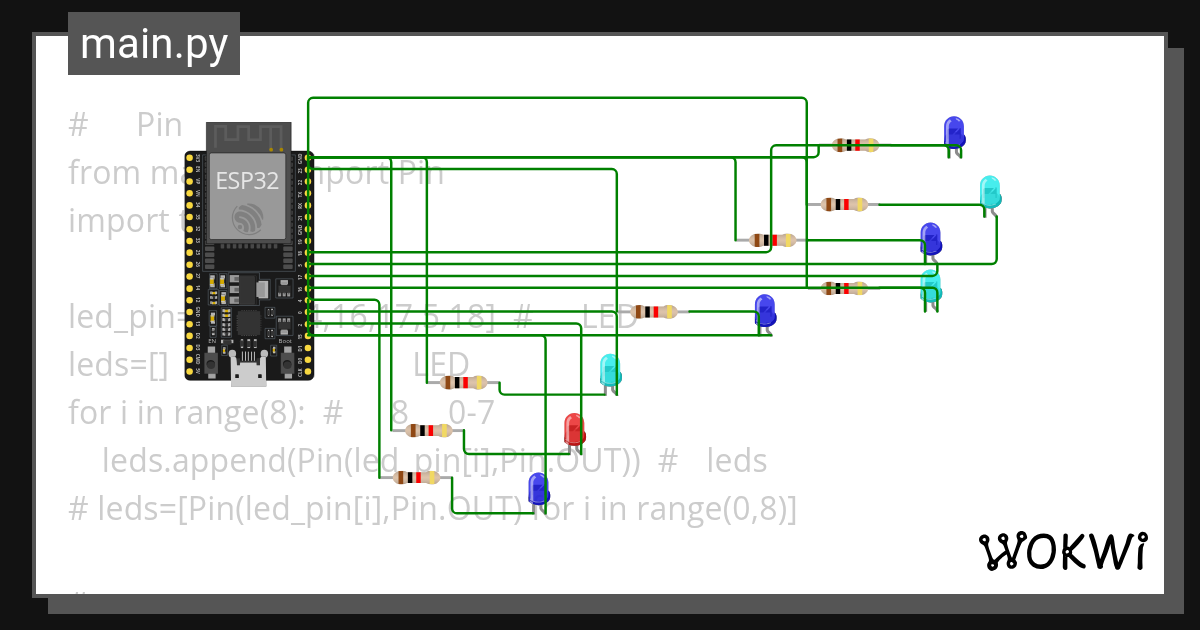Click the micro USB connector on the ESP32 board

click(x=247, y=373)
